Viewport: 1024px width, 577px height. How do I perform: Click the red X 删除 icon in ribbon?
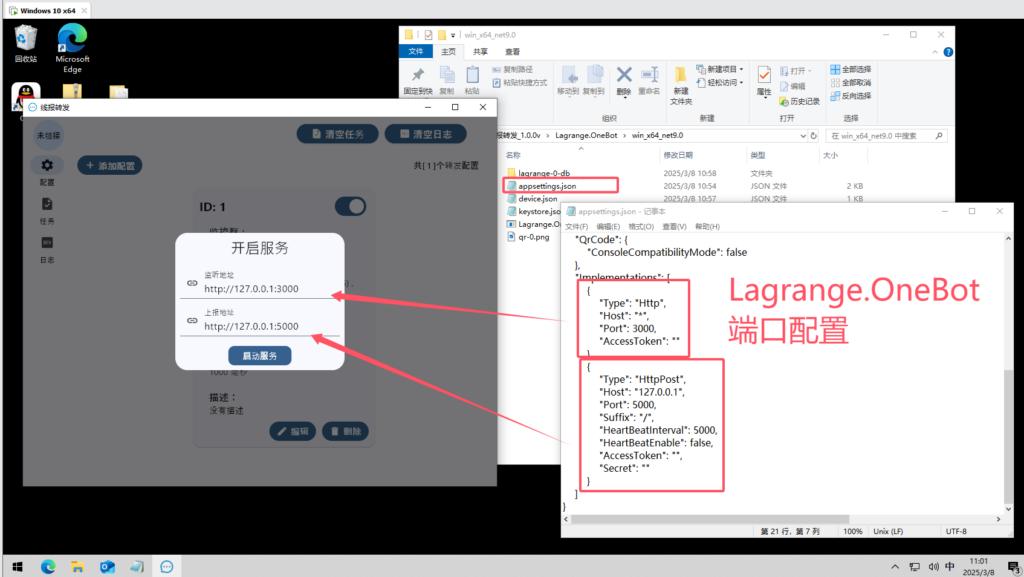click(x=623, y=76)
